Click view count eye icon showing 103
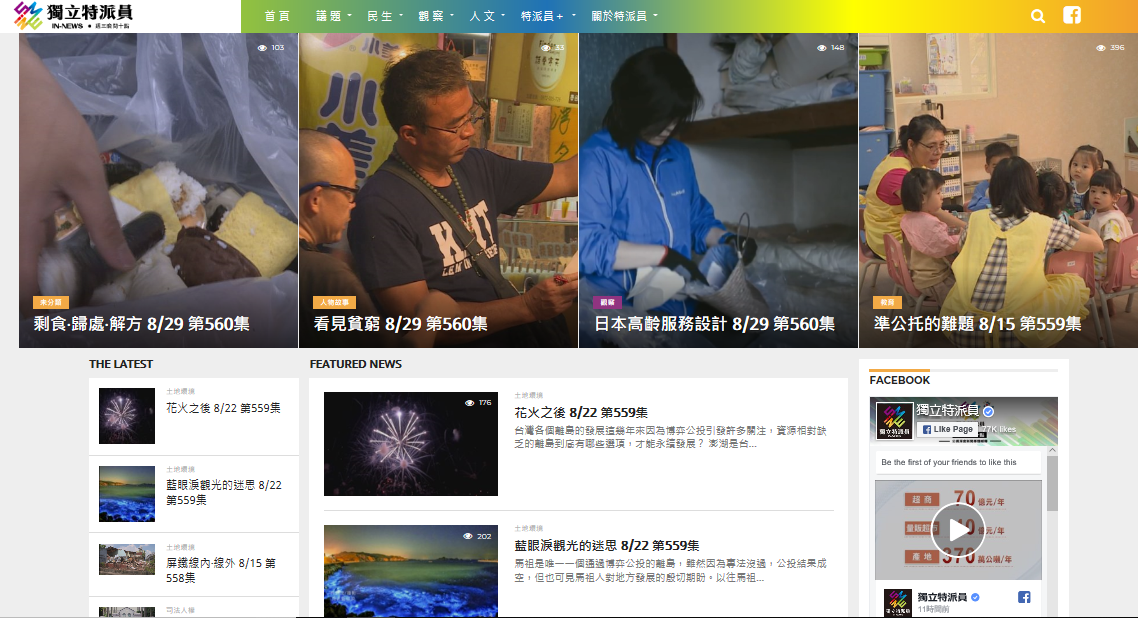 tap(262, 48)
